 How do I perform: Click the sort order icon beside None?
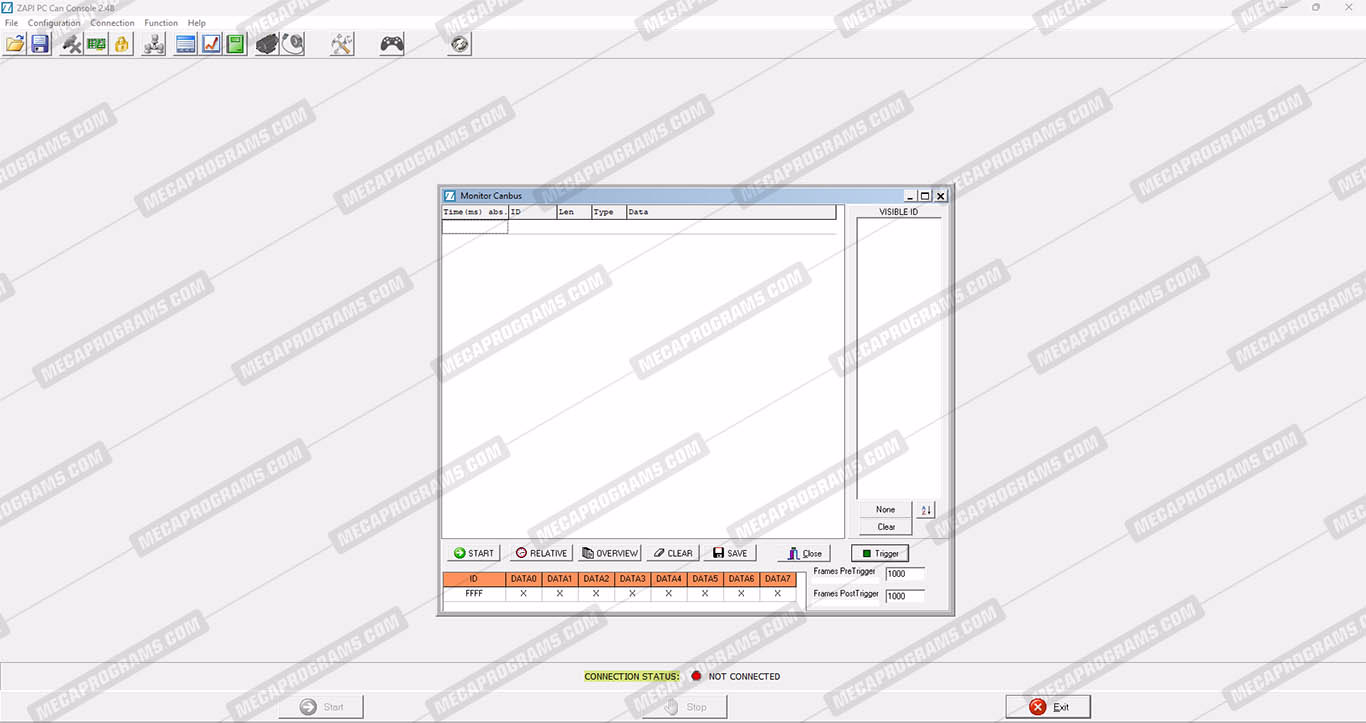click(925, 510)
